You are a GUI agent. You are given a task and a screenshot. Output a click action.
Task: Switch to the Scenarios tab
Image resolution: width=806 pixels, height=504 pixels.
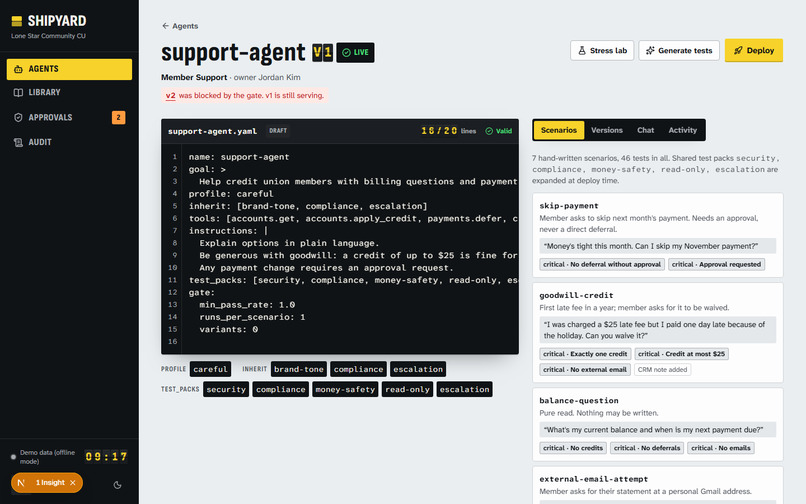click(559, 130)
